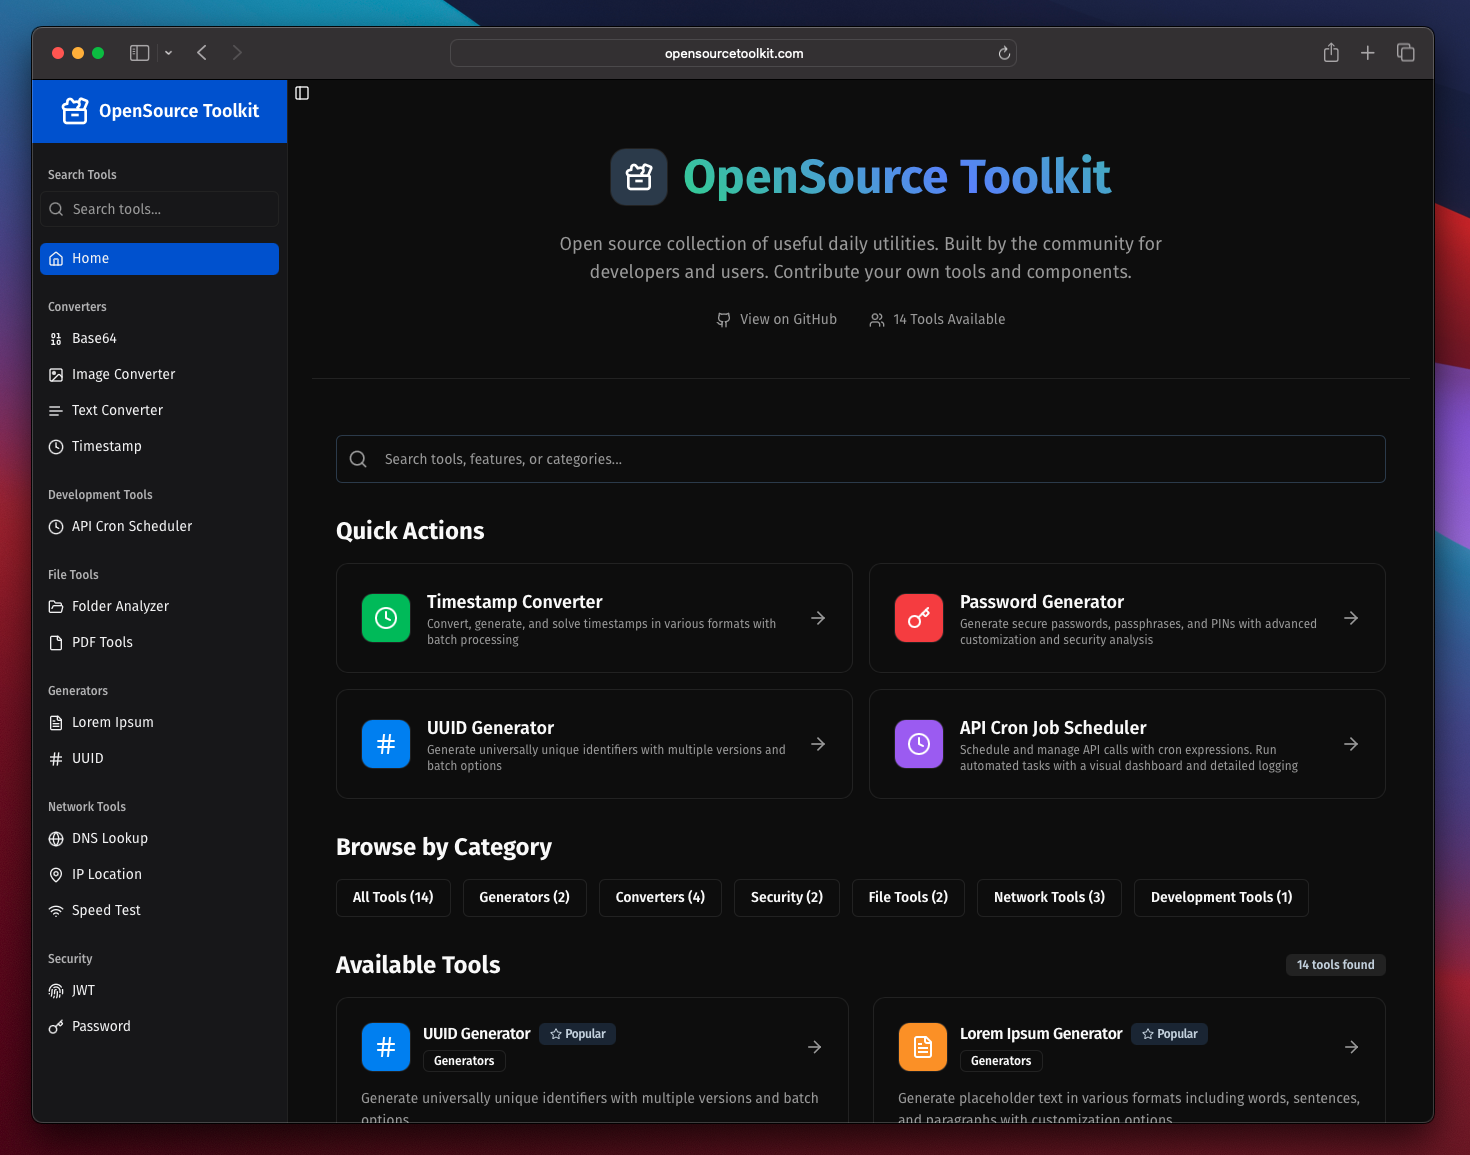Viewport: 1470px width, 1155px height.
Task: Filter tools by Converters category
Action: coord(660,897)
